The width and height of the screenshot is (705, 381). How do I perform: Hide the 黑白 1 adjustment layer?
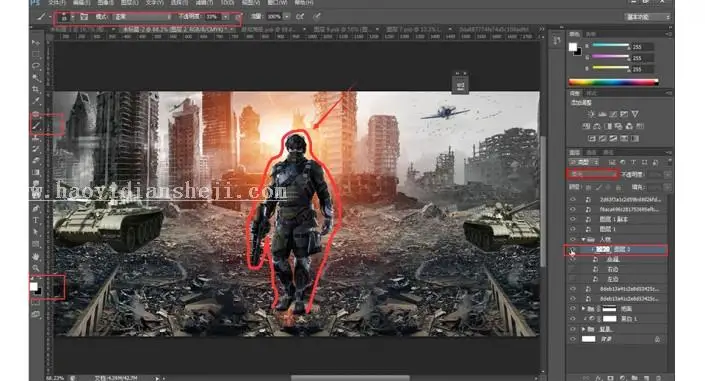pos(573,318)
